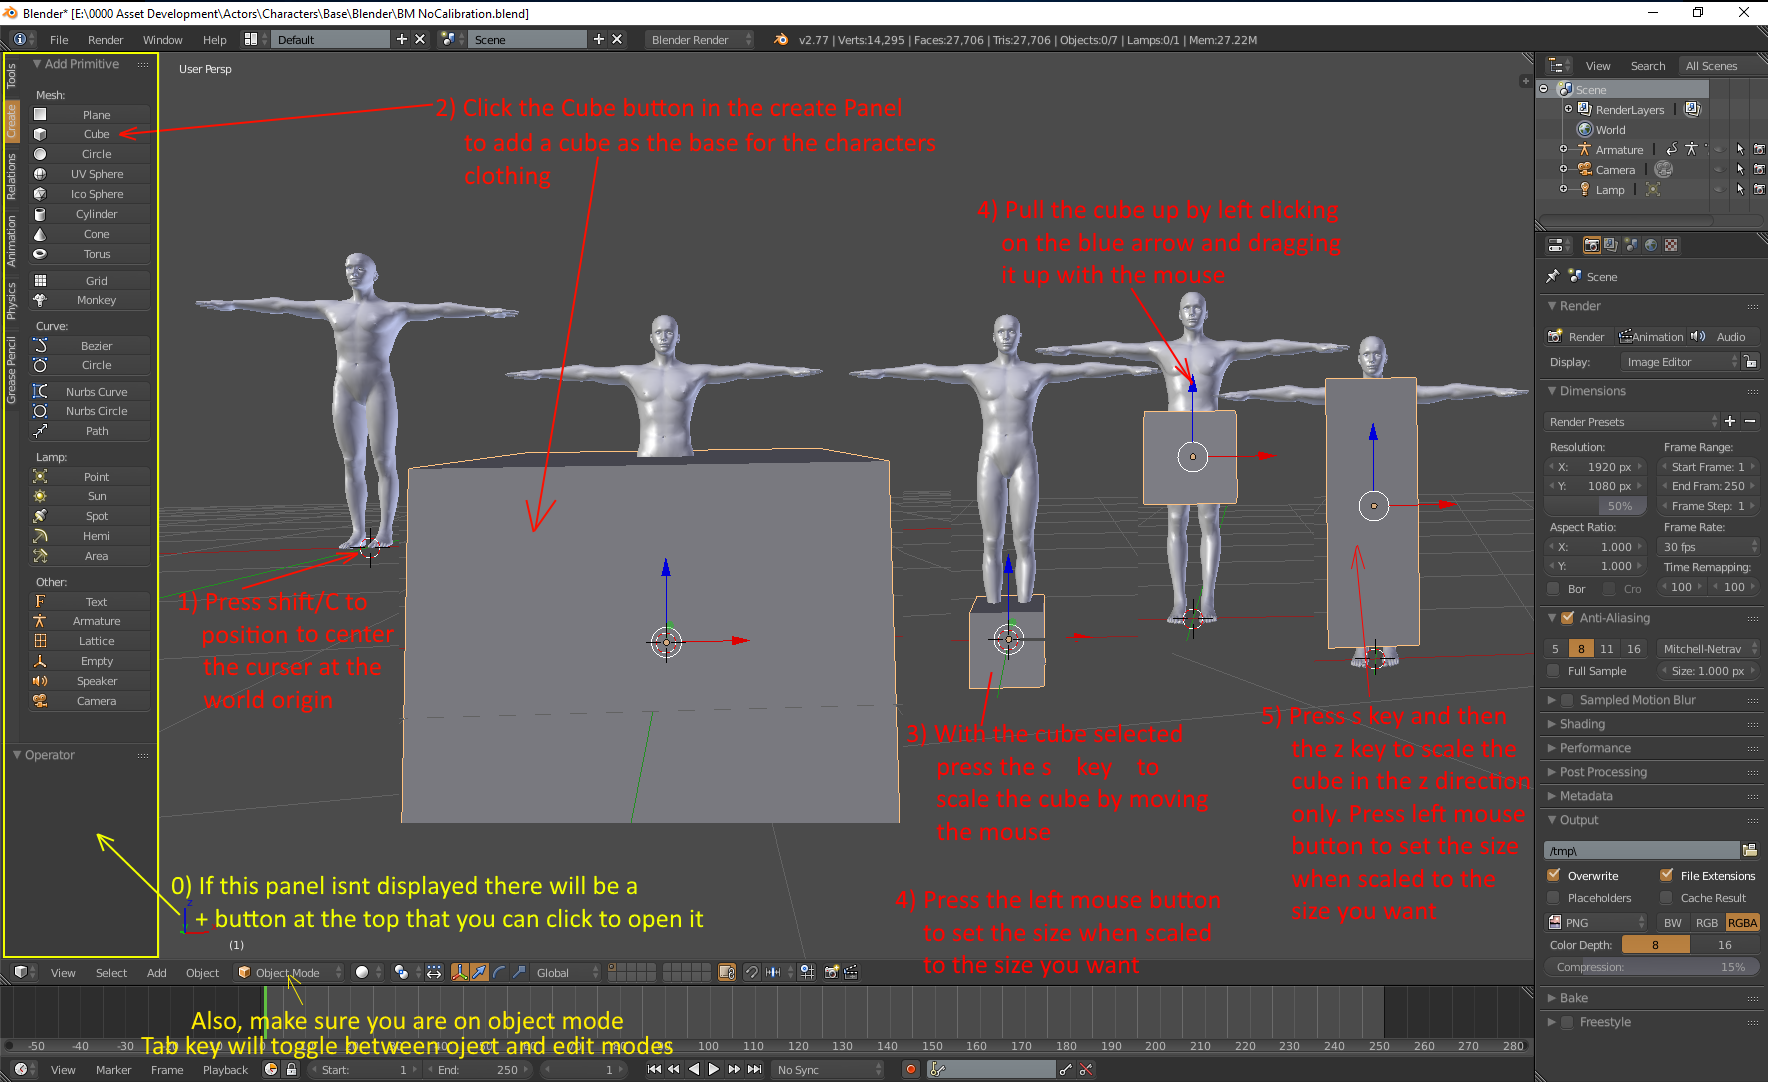Select the Texture properties checker icon
Image resolution: width=1768 pixels, height=1082 pixels.
(1671, 245)
